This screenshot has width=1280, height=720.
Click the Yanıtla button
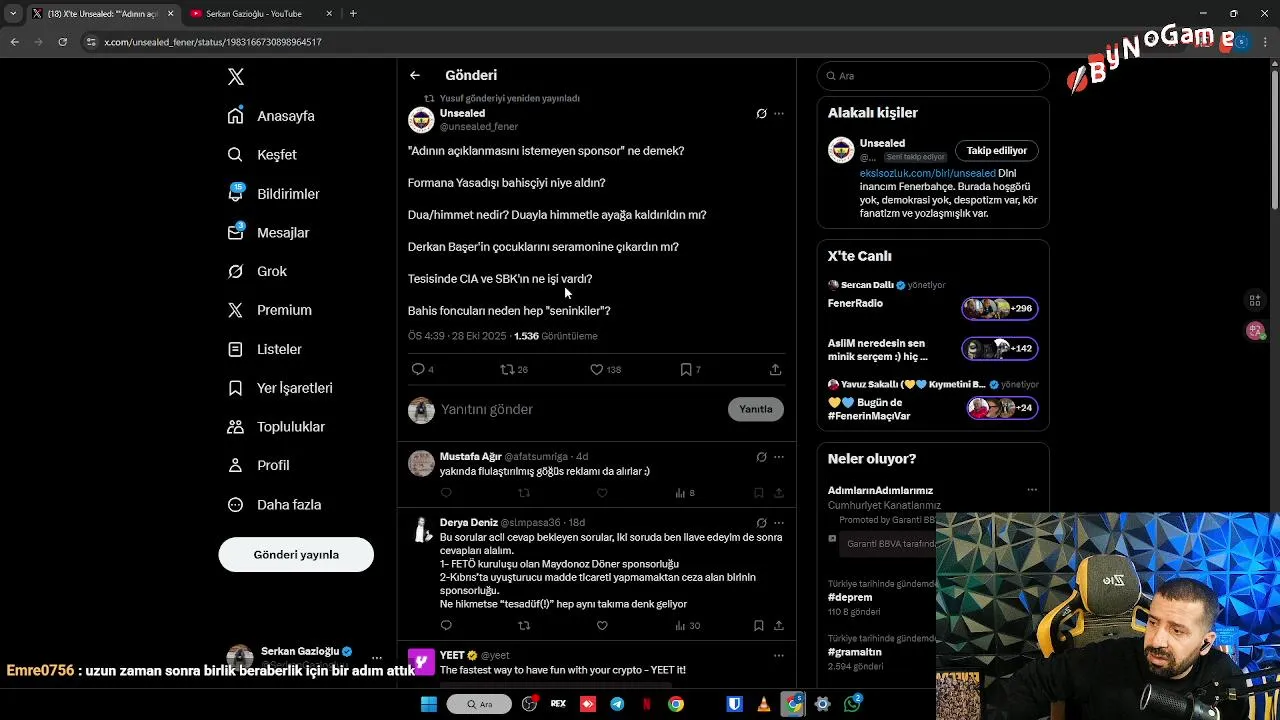point(756,409)
